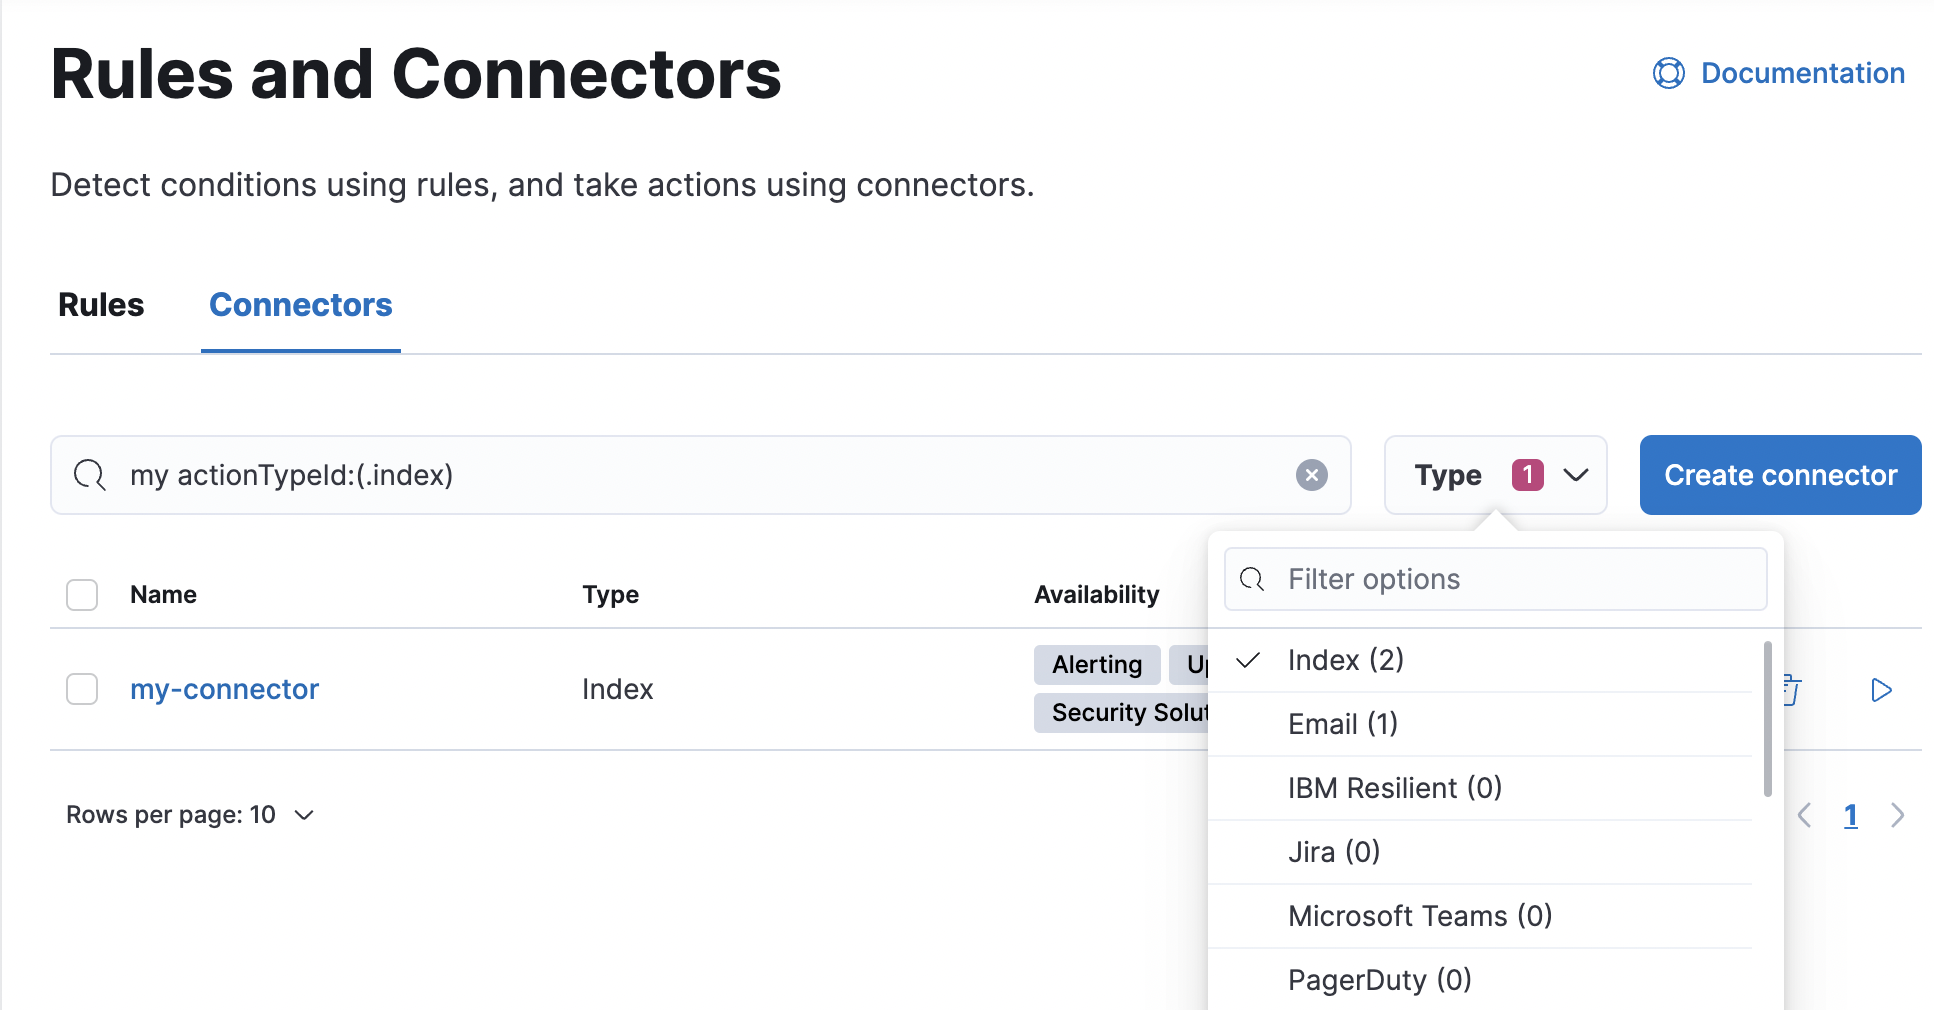1934x1010 pixels.
Task: Deselect the Index (2) type filter
Action: click(1345, 660)
